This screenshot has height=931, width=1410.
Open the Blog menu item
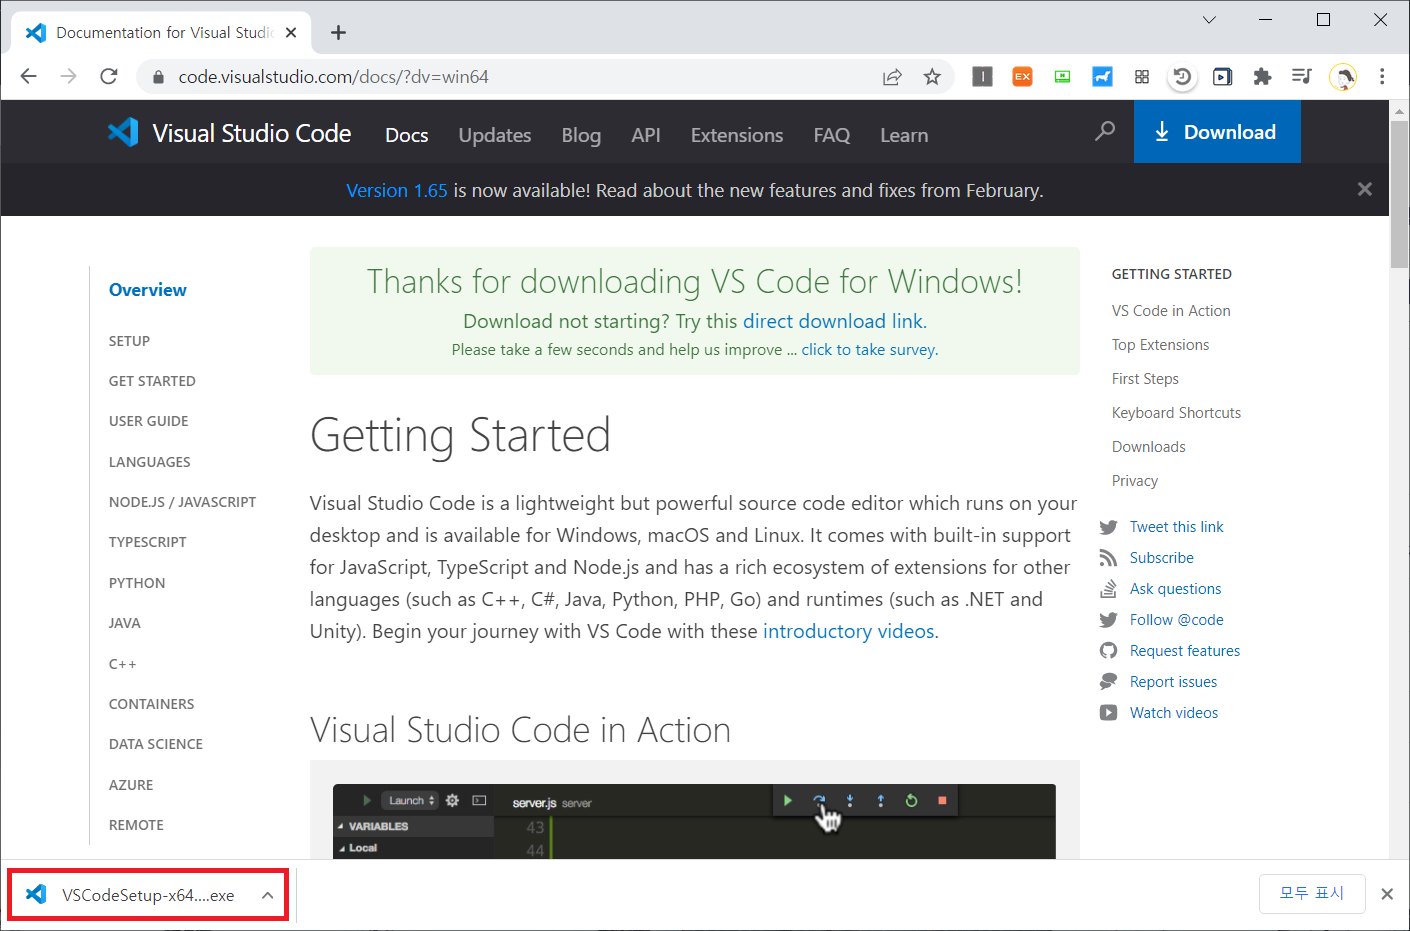[581, 135]
